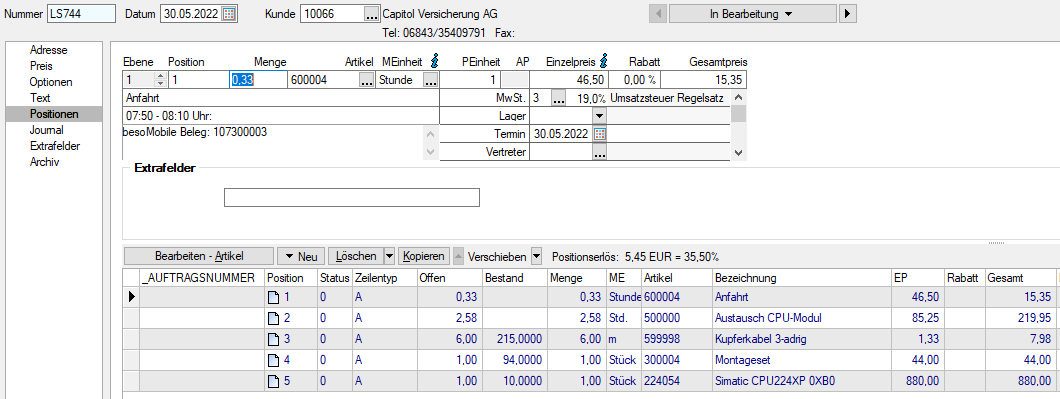Click the Rabatt field 0,00 %
The width and height of the screenshot is (1060, 399).
pos(634,80)
